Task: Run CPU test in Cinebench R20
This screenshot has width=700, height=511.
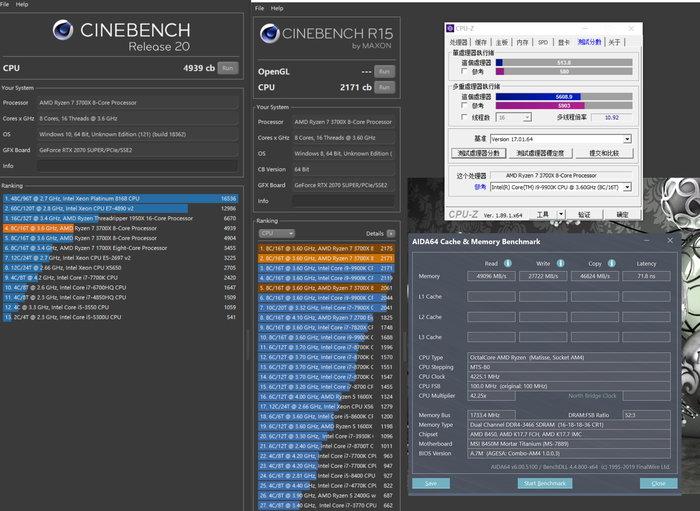Action: tap(228, 68)
